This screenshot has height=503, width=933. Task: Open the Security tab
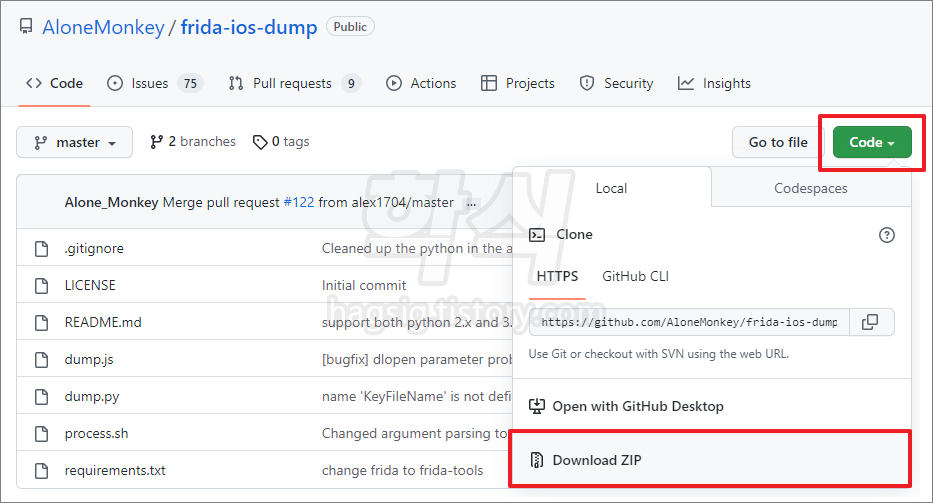616,83
